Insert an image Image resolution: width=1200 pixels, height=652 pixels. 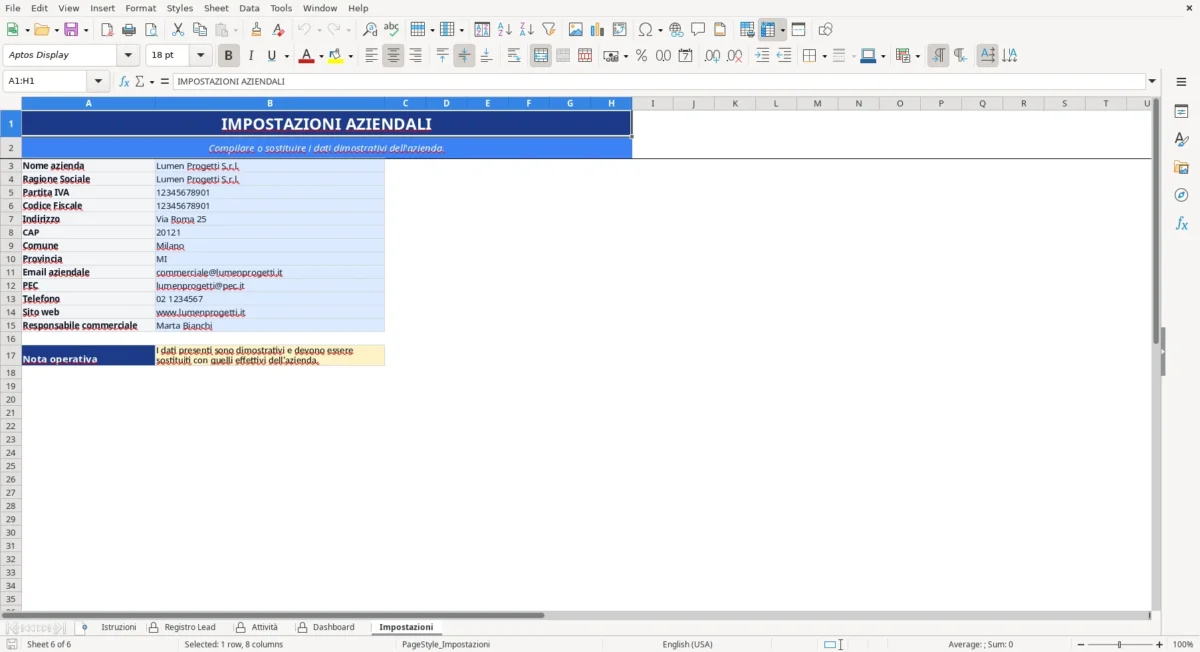[x=576, y=30]
